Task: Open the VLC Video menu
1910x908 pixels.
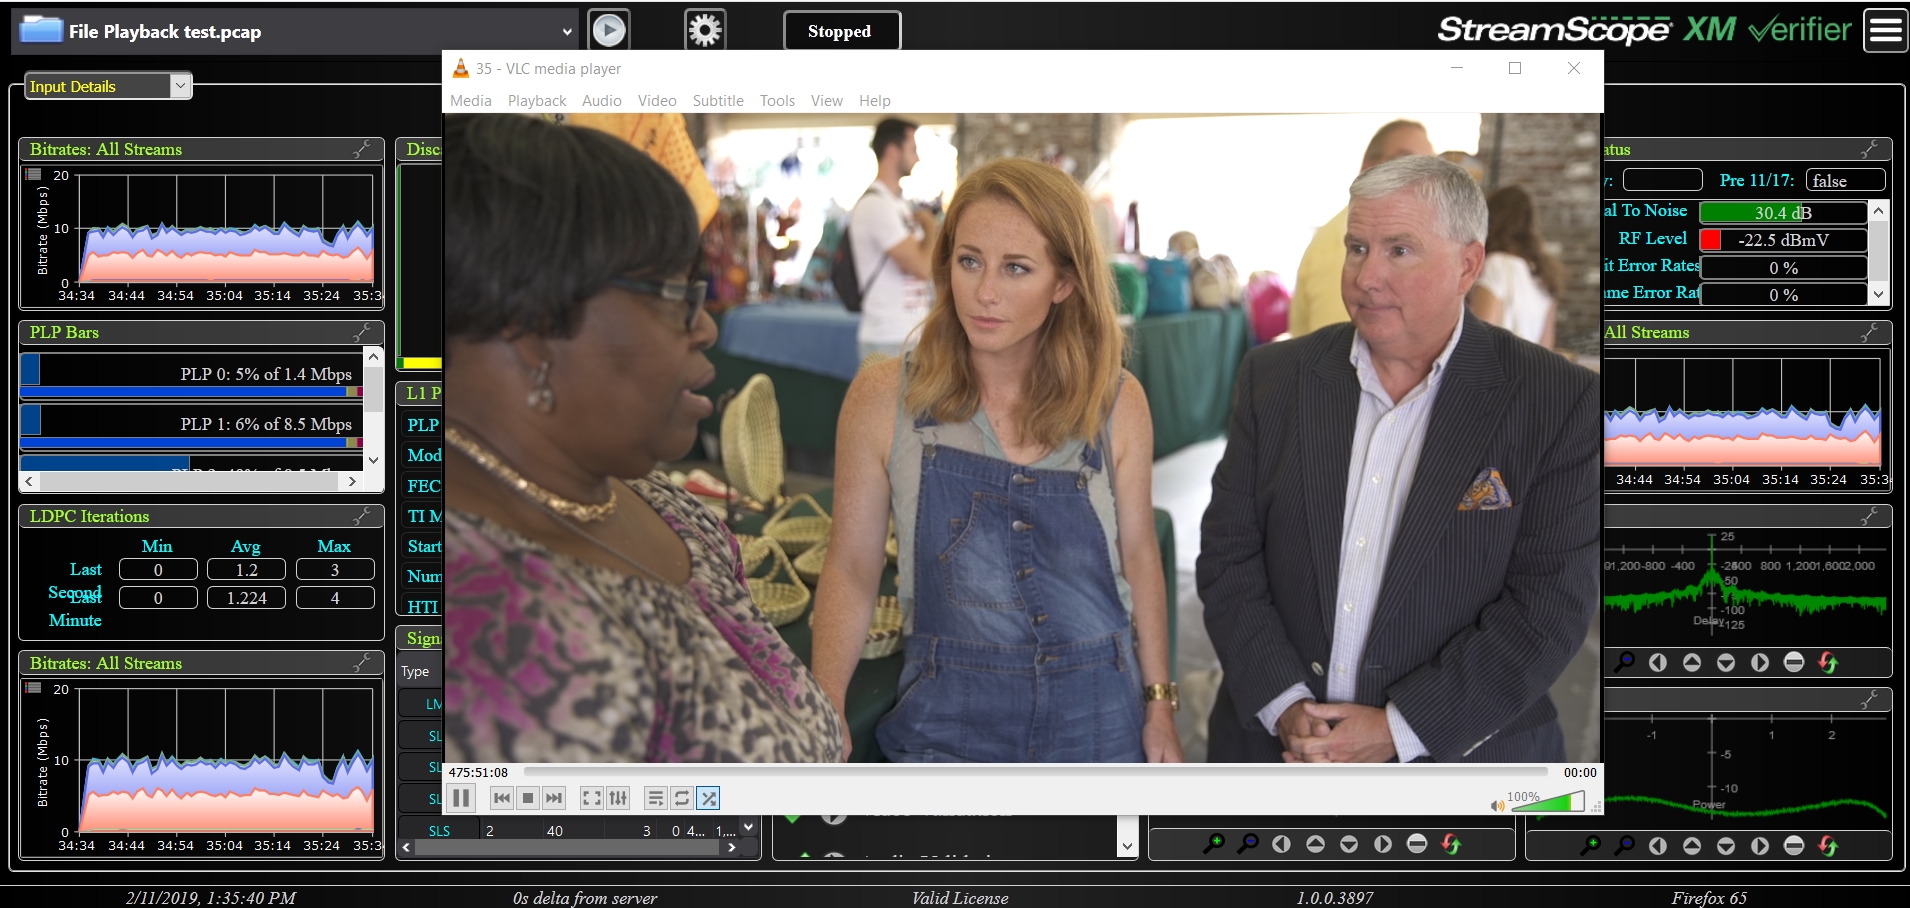Action: click(x=657, y=100)
